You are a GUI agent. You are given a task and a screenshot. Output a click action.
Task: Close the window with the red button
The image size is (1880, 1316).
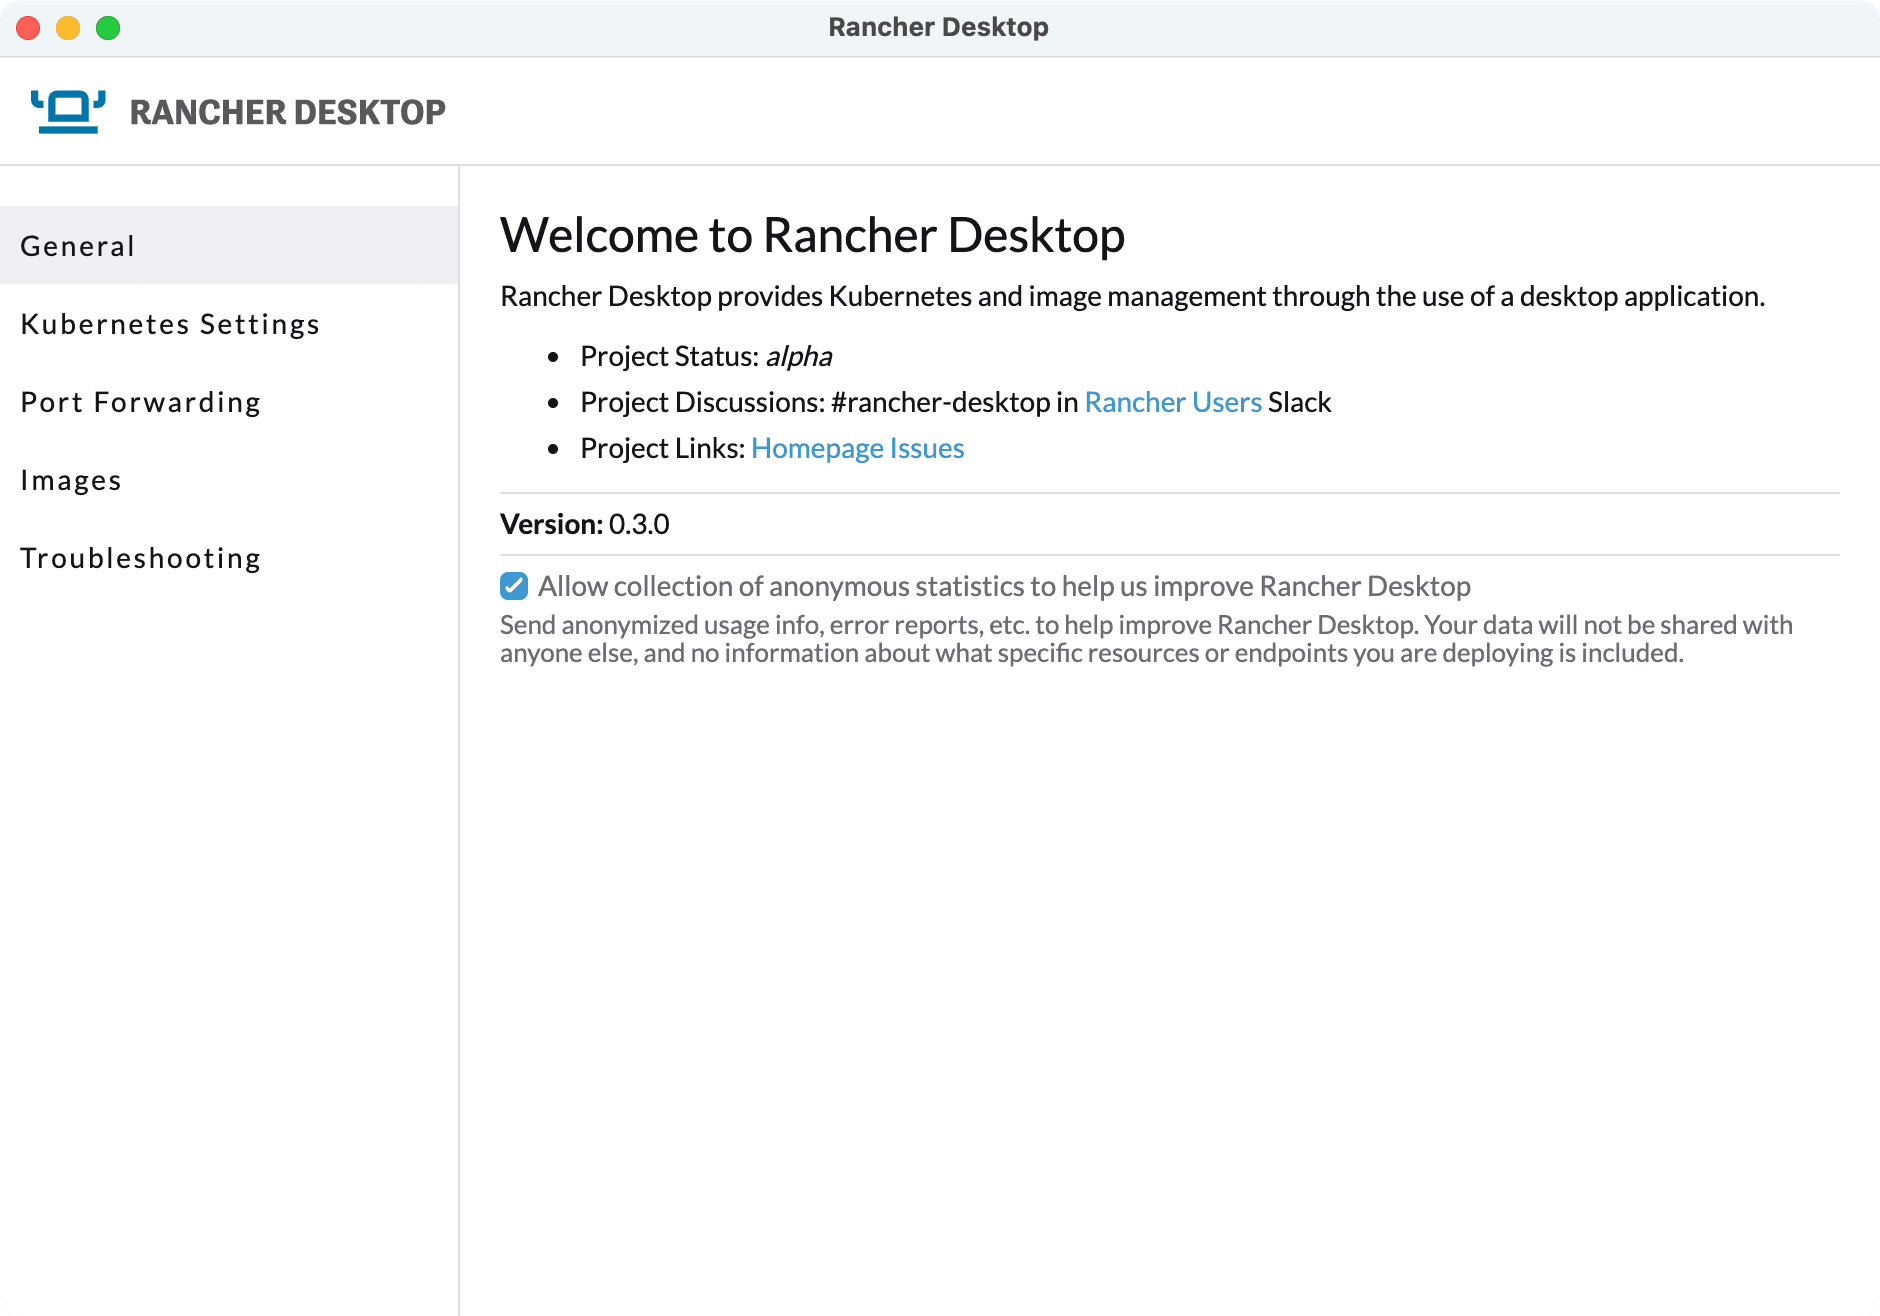(28, 28)
